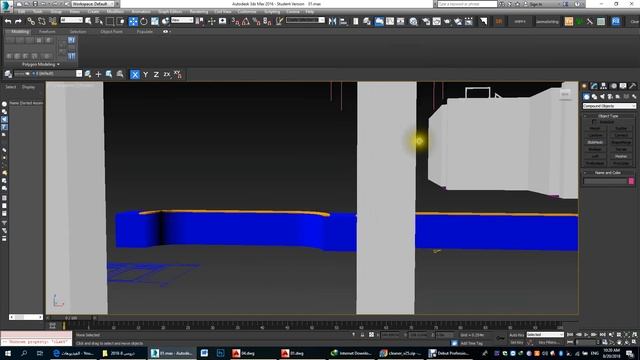
Task: Collapse the Object Type rollout
Action: 608,116
